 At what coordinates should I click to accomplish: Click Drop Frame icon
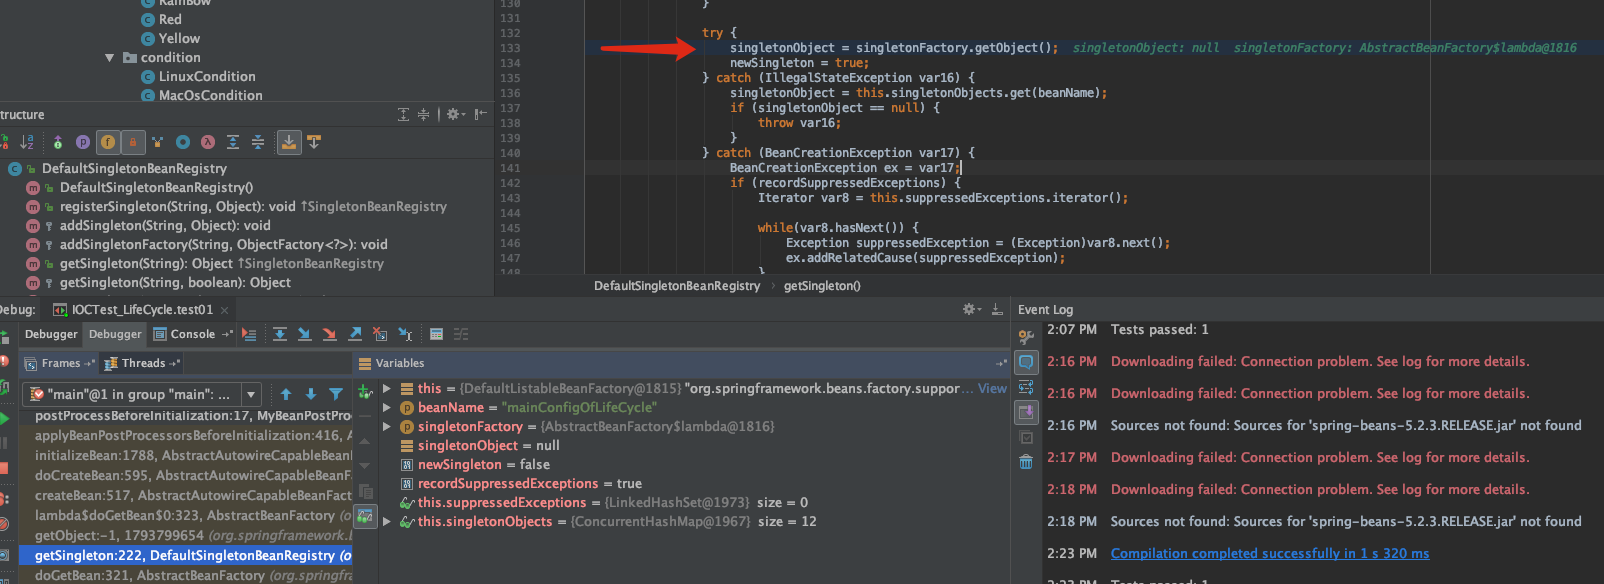380,334
